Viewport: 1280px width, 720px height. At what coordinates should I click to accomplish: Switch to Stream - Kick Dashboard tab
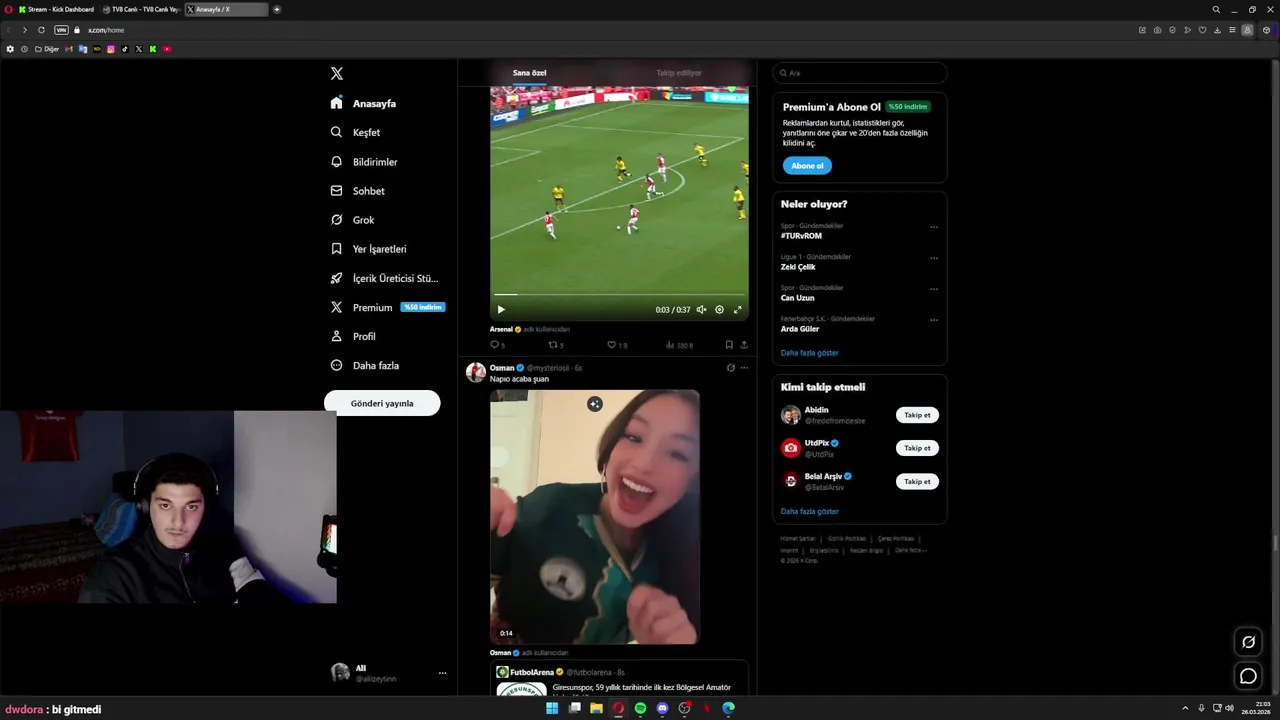(x=56, y=9)
